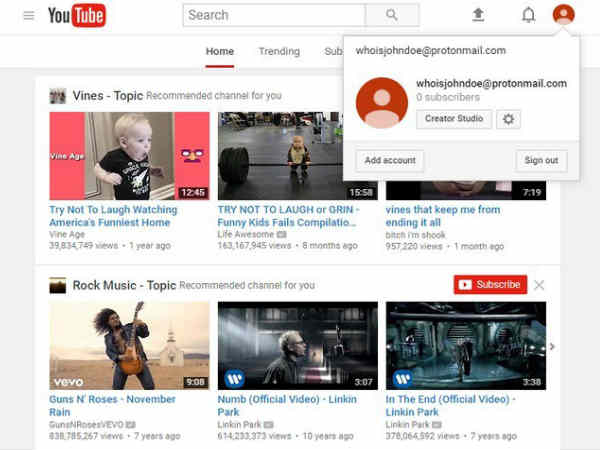This screenshot has height=450, width=600.
Task: Click the 12:45 duration badge
Action: (193, 192)
